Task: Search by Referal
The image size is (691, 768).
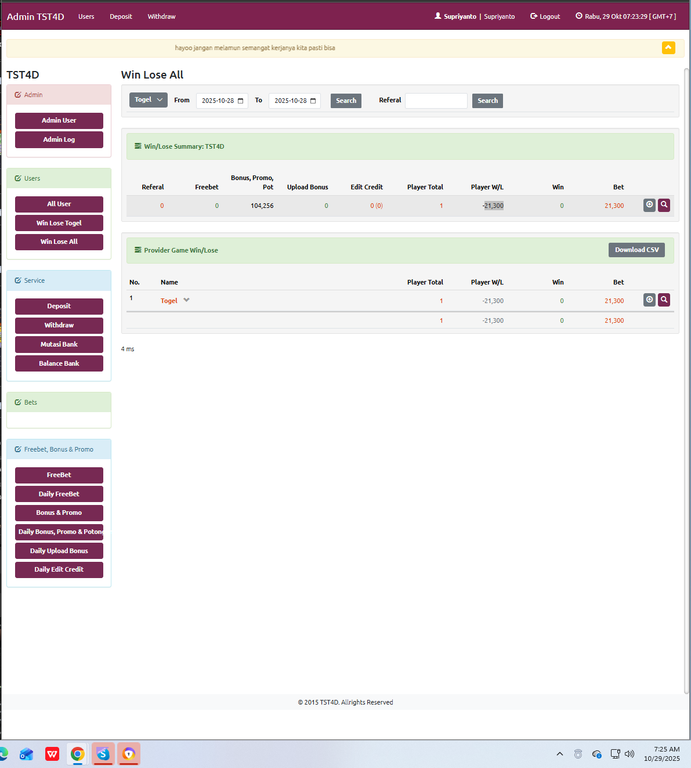Action: (x=487, y=100)
